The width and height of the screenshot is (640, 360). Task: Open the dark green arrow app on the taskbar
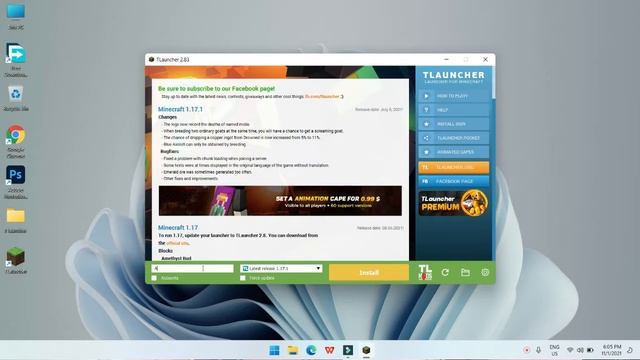point(348,350)
